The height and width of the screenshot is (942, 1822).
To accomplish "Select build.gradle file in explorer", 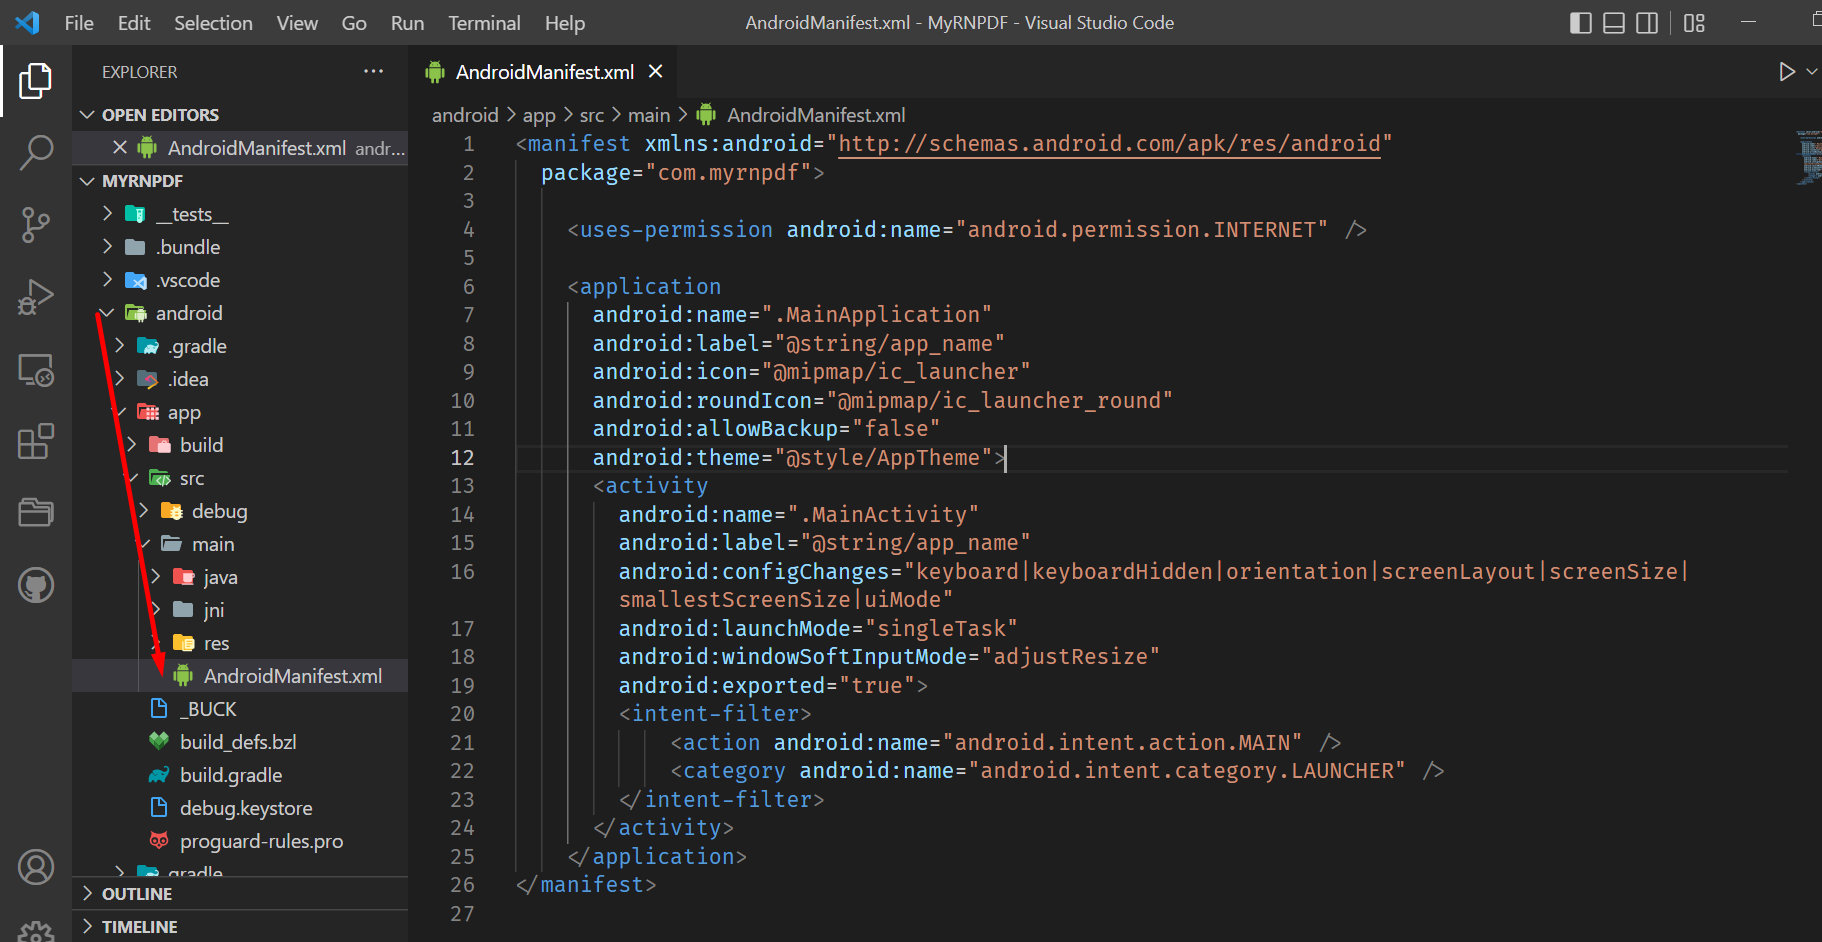I will point(240,775).
